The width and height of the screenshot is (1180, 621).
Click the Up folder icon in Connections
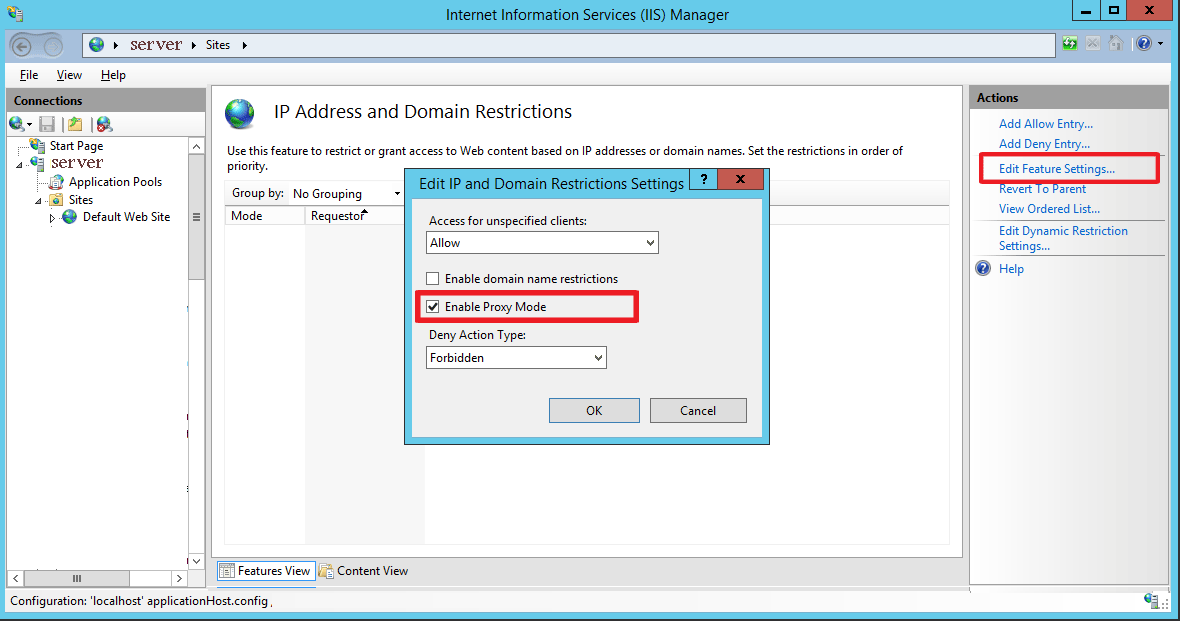[75, 124]
